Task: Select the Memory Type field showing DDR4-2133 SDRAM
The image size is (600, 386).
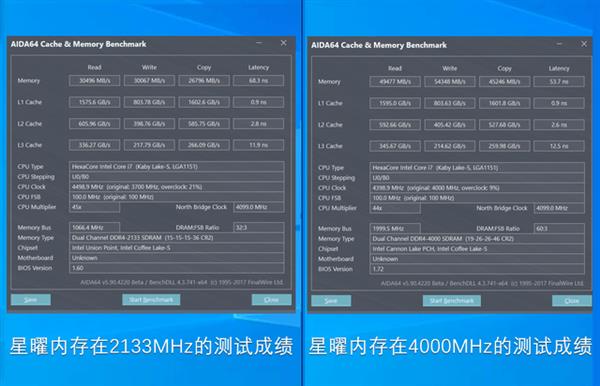Action: click(x=176, y=238)
